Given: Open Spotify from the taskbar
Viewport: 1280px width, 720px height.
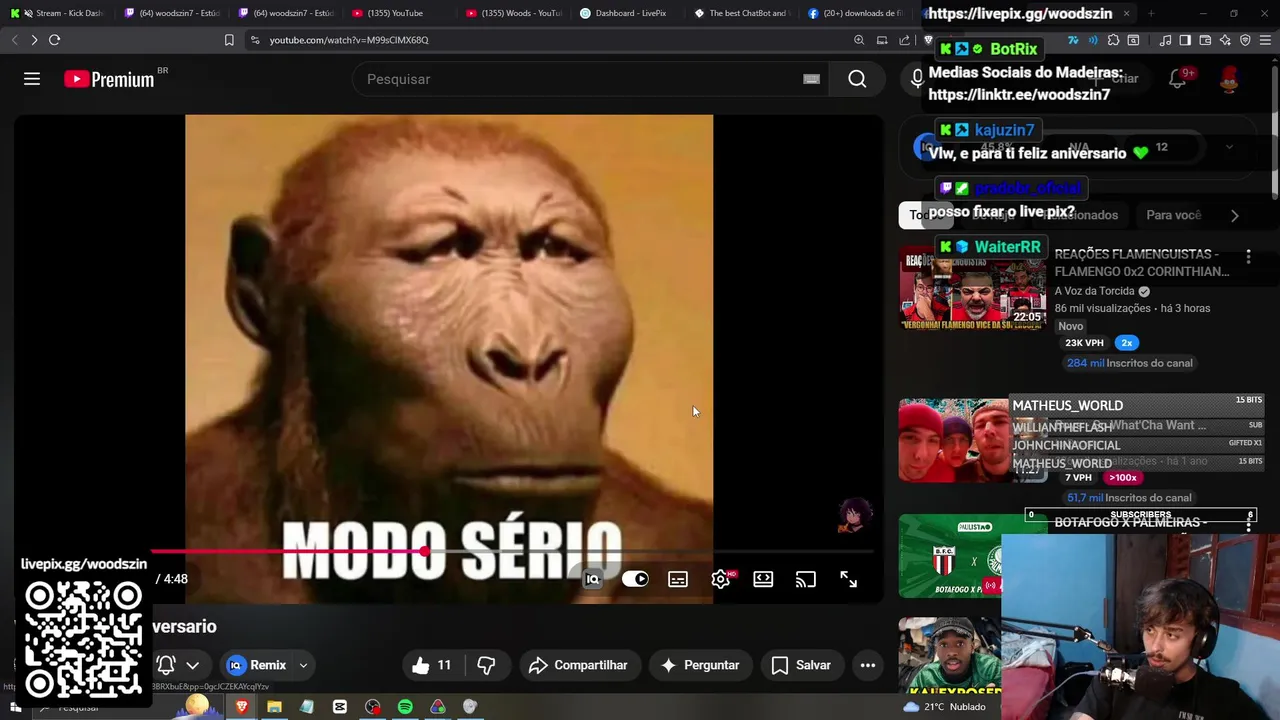Looking at the screenshot, I should (405, 707).
